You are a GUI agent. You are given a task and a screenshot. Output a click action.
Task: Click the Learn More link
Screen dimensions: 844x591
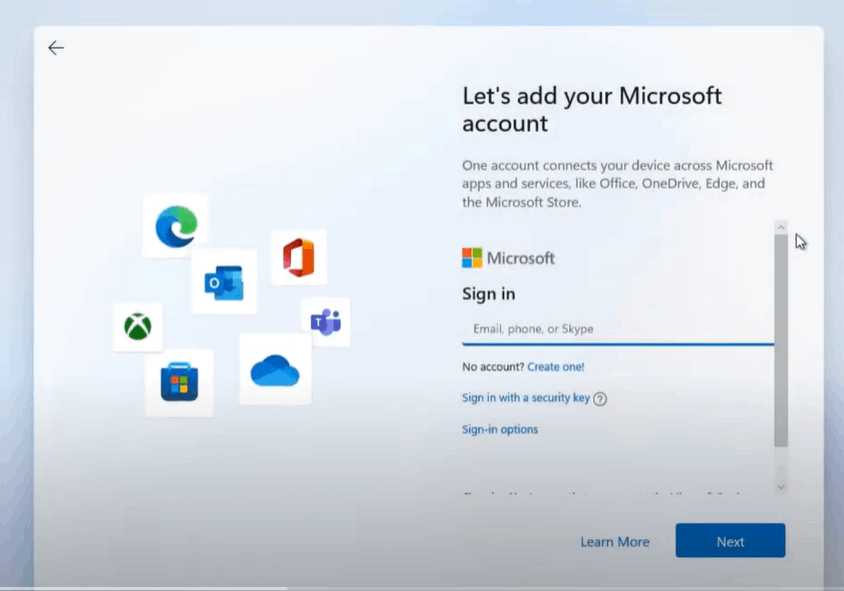[615, 541]
